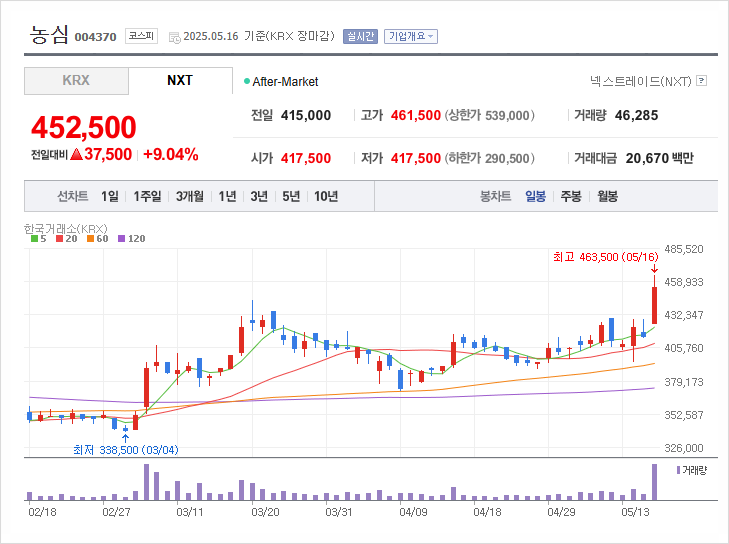Viewport: 729px width, 544px height.
Task: Expand the 기업개요 dropdown
Action: 411,36
